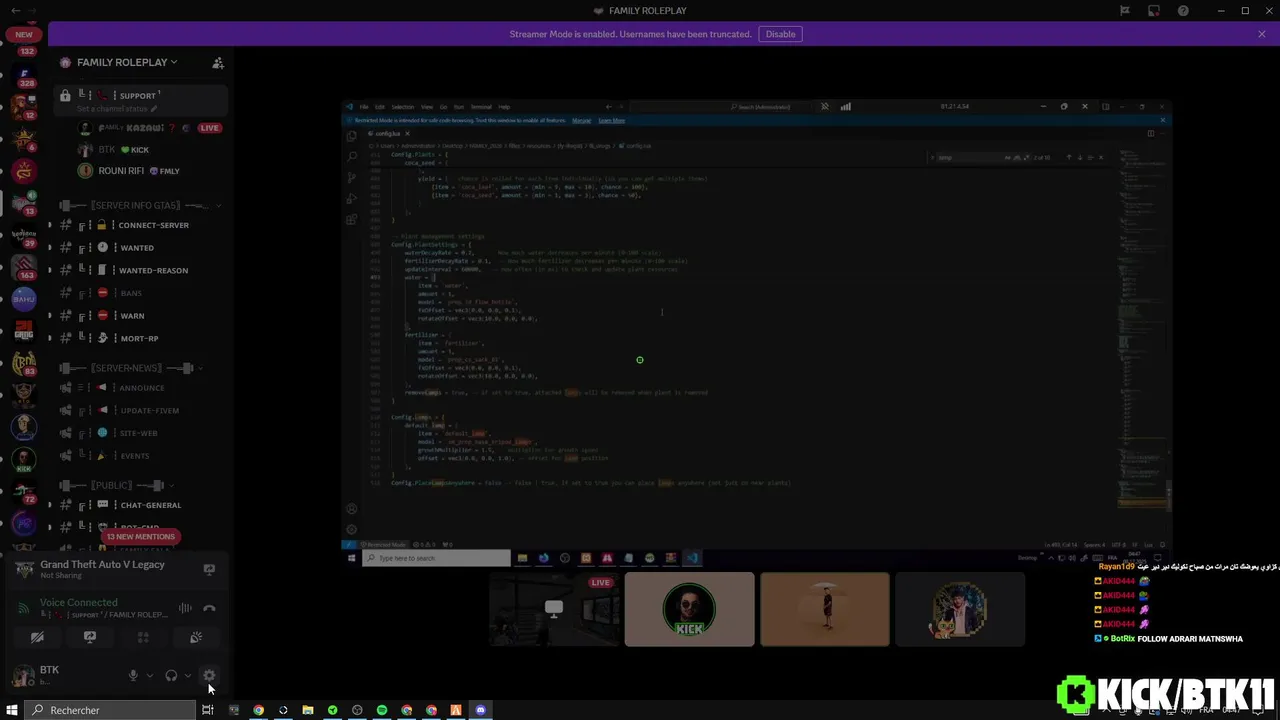Click Voice Connected status text
1280x720 pixels.
[78, 602]
